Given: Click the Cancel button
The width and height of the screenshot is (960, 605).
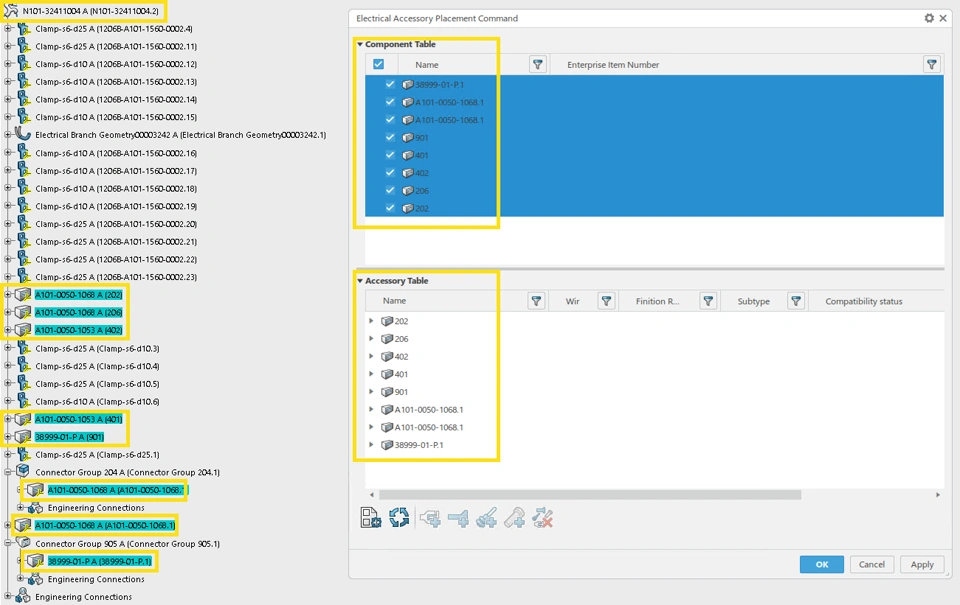Looking at the screenshot, I should [871, 564].
